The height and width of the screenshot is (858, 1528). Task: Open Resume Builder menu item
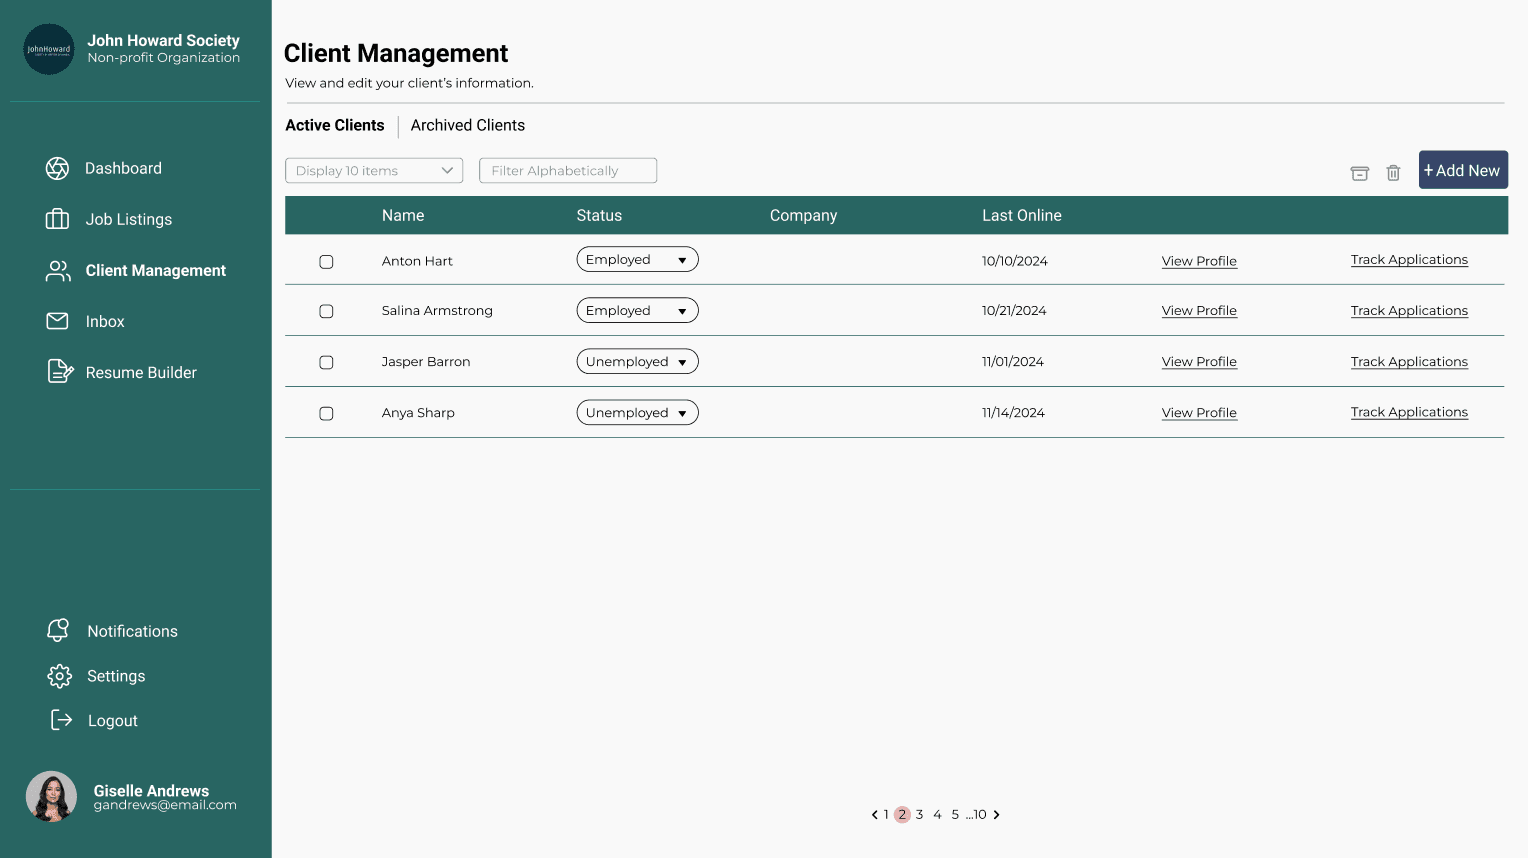coord(141,372)
